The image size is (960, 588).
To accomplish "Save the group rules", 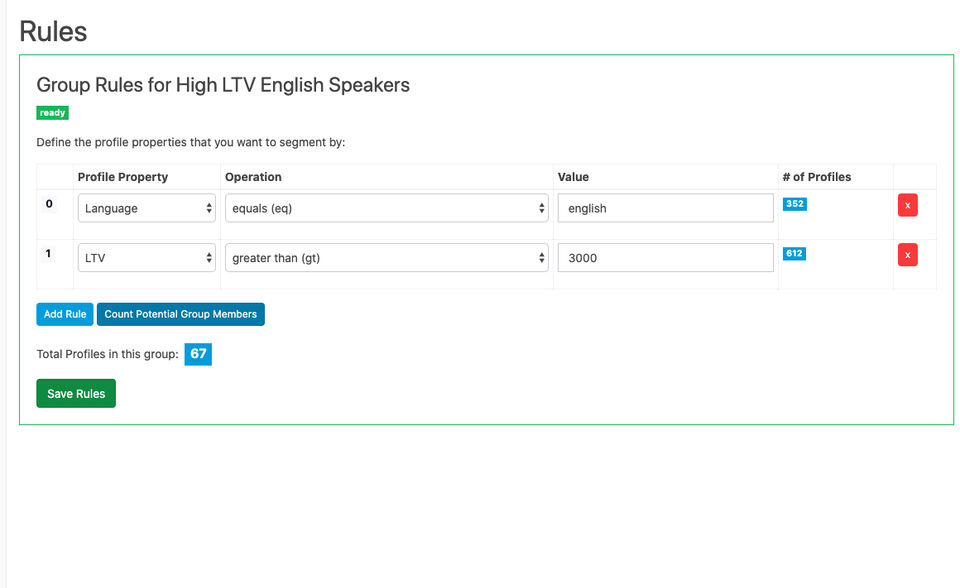I will [76, 394].
